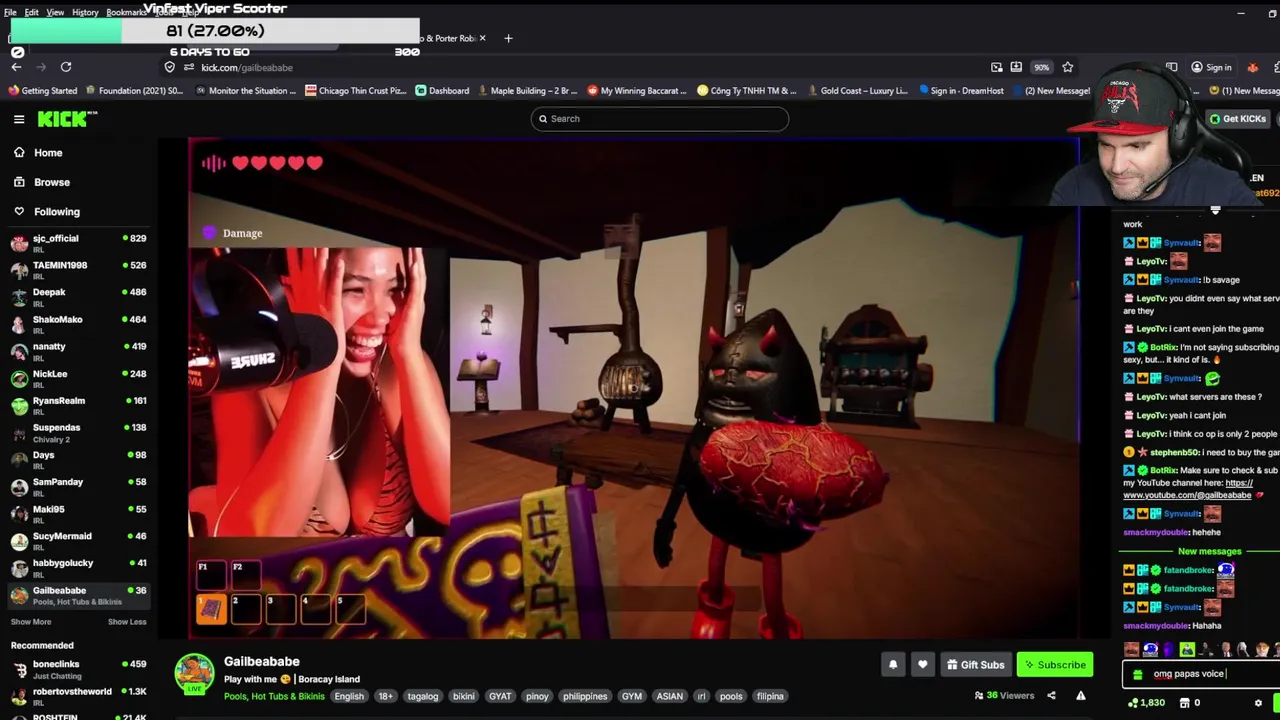Open habbygolucky channel in sidebar
1280x720 pixels.
(78, 567)
